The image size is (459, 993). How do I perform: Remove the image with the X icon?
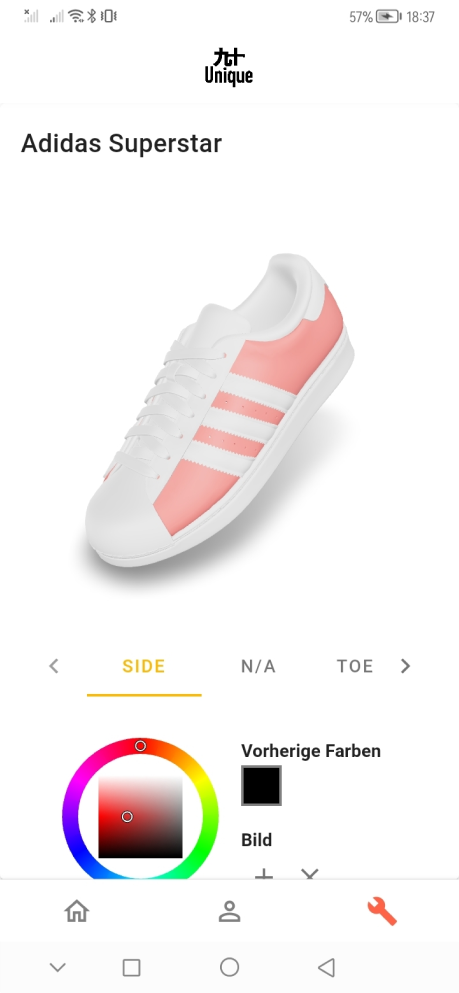click(310, 875)
